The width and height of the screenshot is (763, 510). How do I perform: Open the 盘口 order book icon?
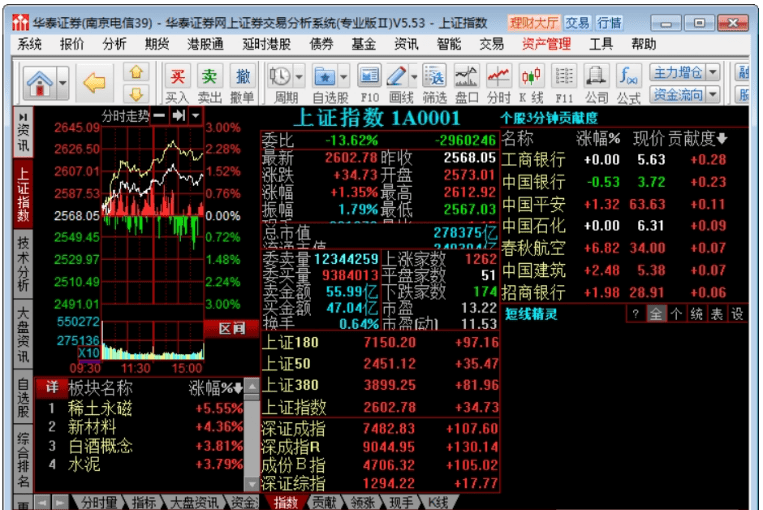466,83
